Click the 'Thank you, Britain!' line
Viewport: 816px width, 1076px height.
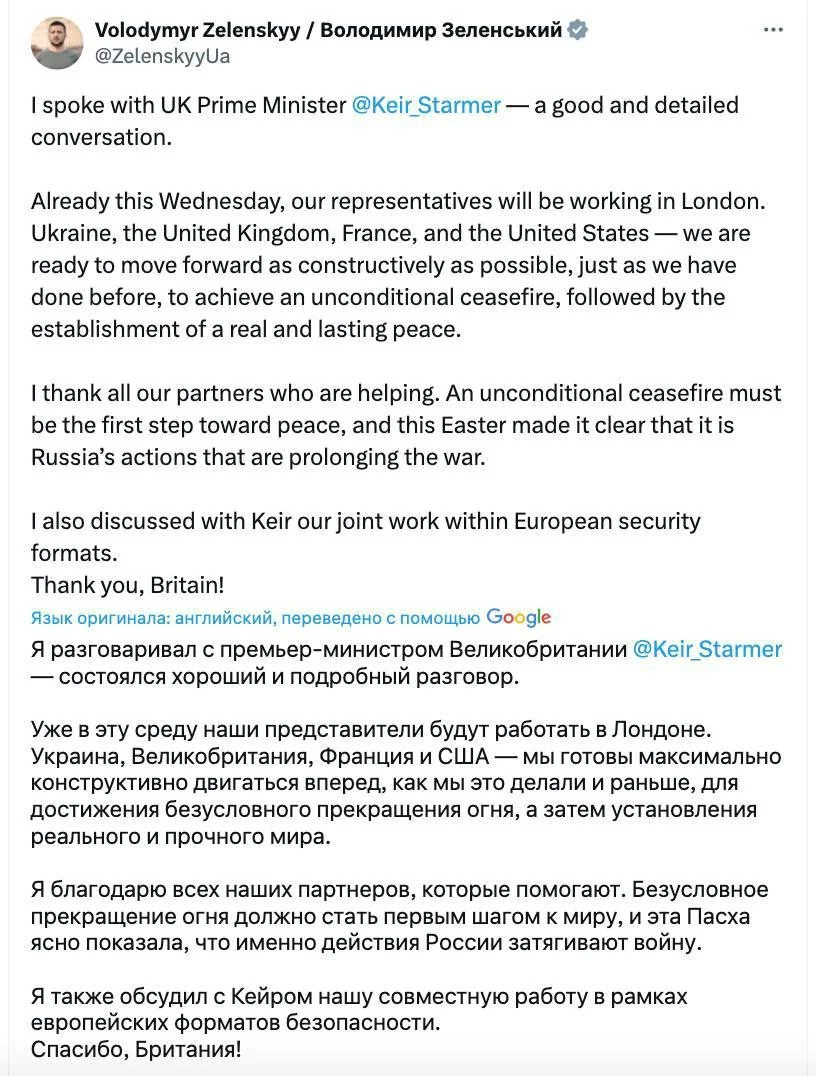tap(128, 585)
